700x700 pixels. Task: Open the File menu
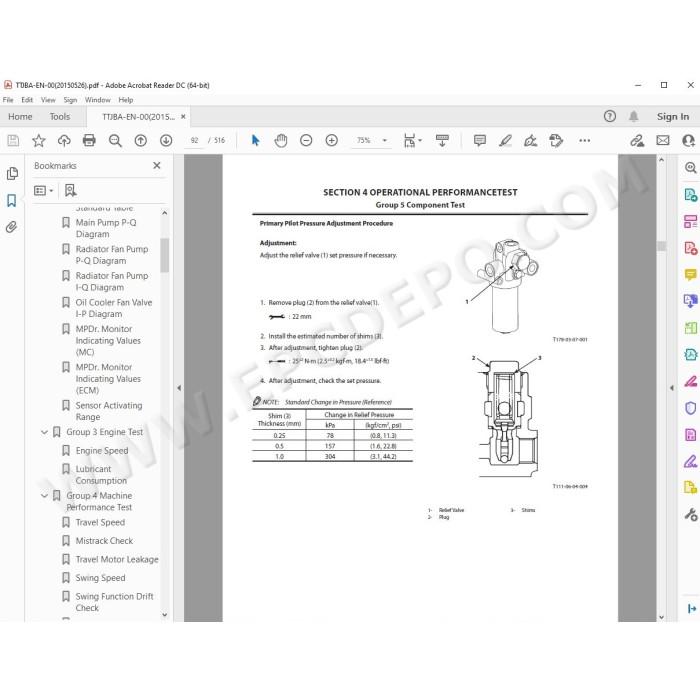point(8,100)
